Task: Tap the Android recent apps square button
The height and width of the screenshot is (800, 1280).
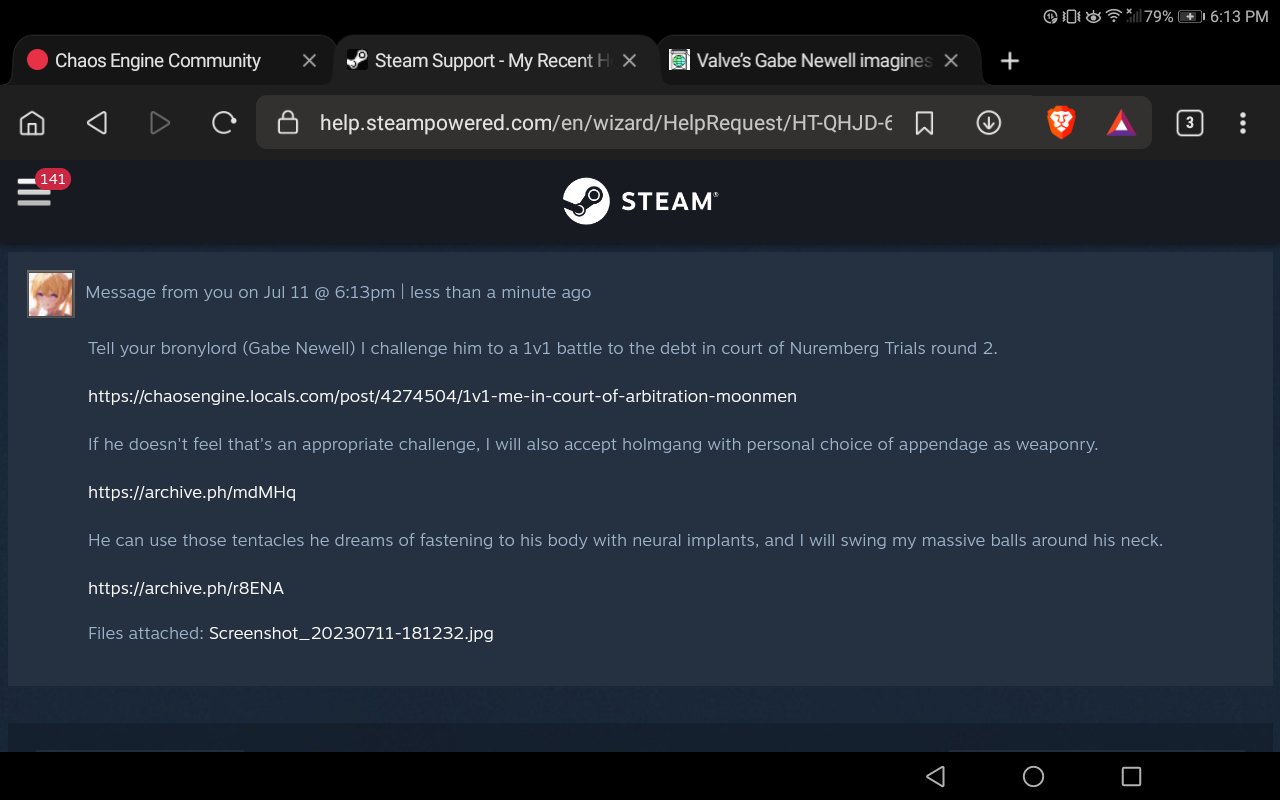Action: [1131, 776]
